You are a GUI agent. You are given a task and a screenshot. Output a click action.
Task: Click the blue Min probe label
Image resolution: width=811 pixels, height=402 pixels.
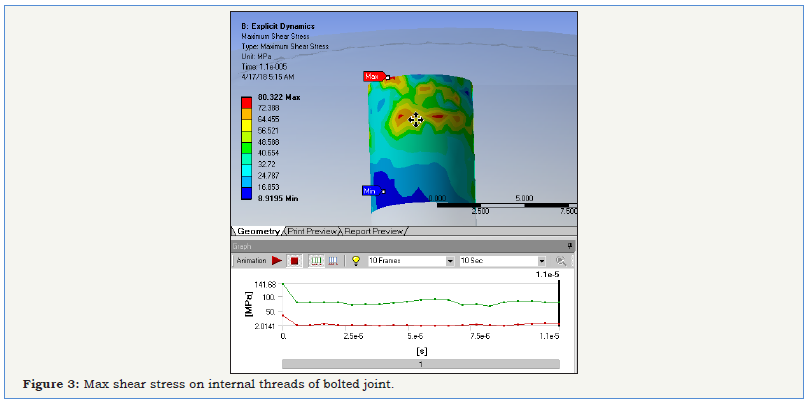[x=369, y=190]
